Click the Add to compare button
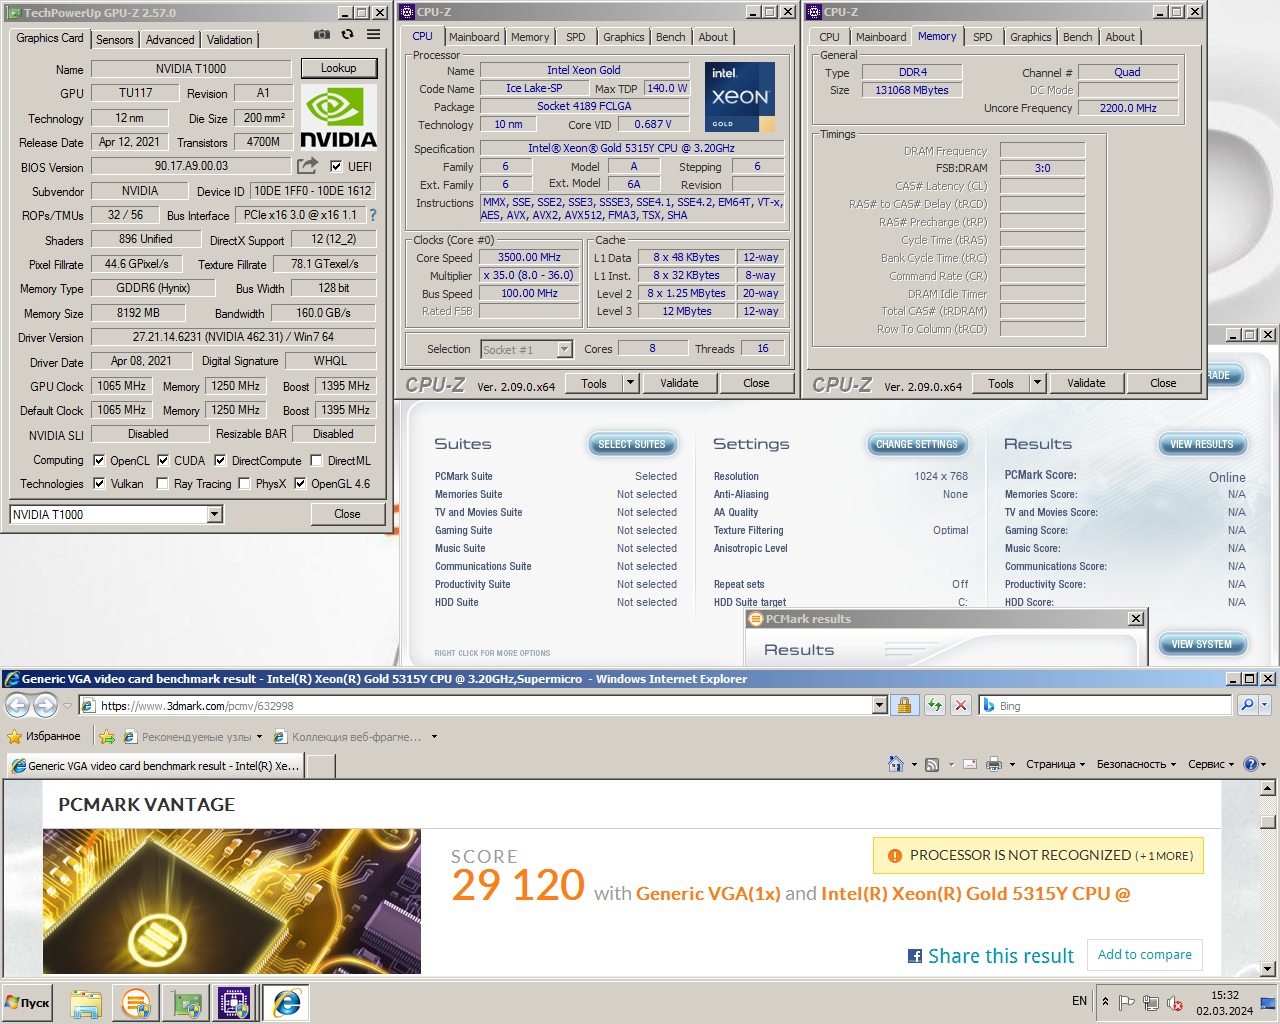Screen dimensions: 1280x1024 click(x=1145, y=954)
